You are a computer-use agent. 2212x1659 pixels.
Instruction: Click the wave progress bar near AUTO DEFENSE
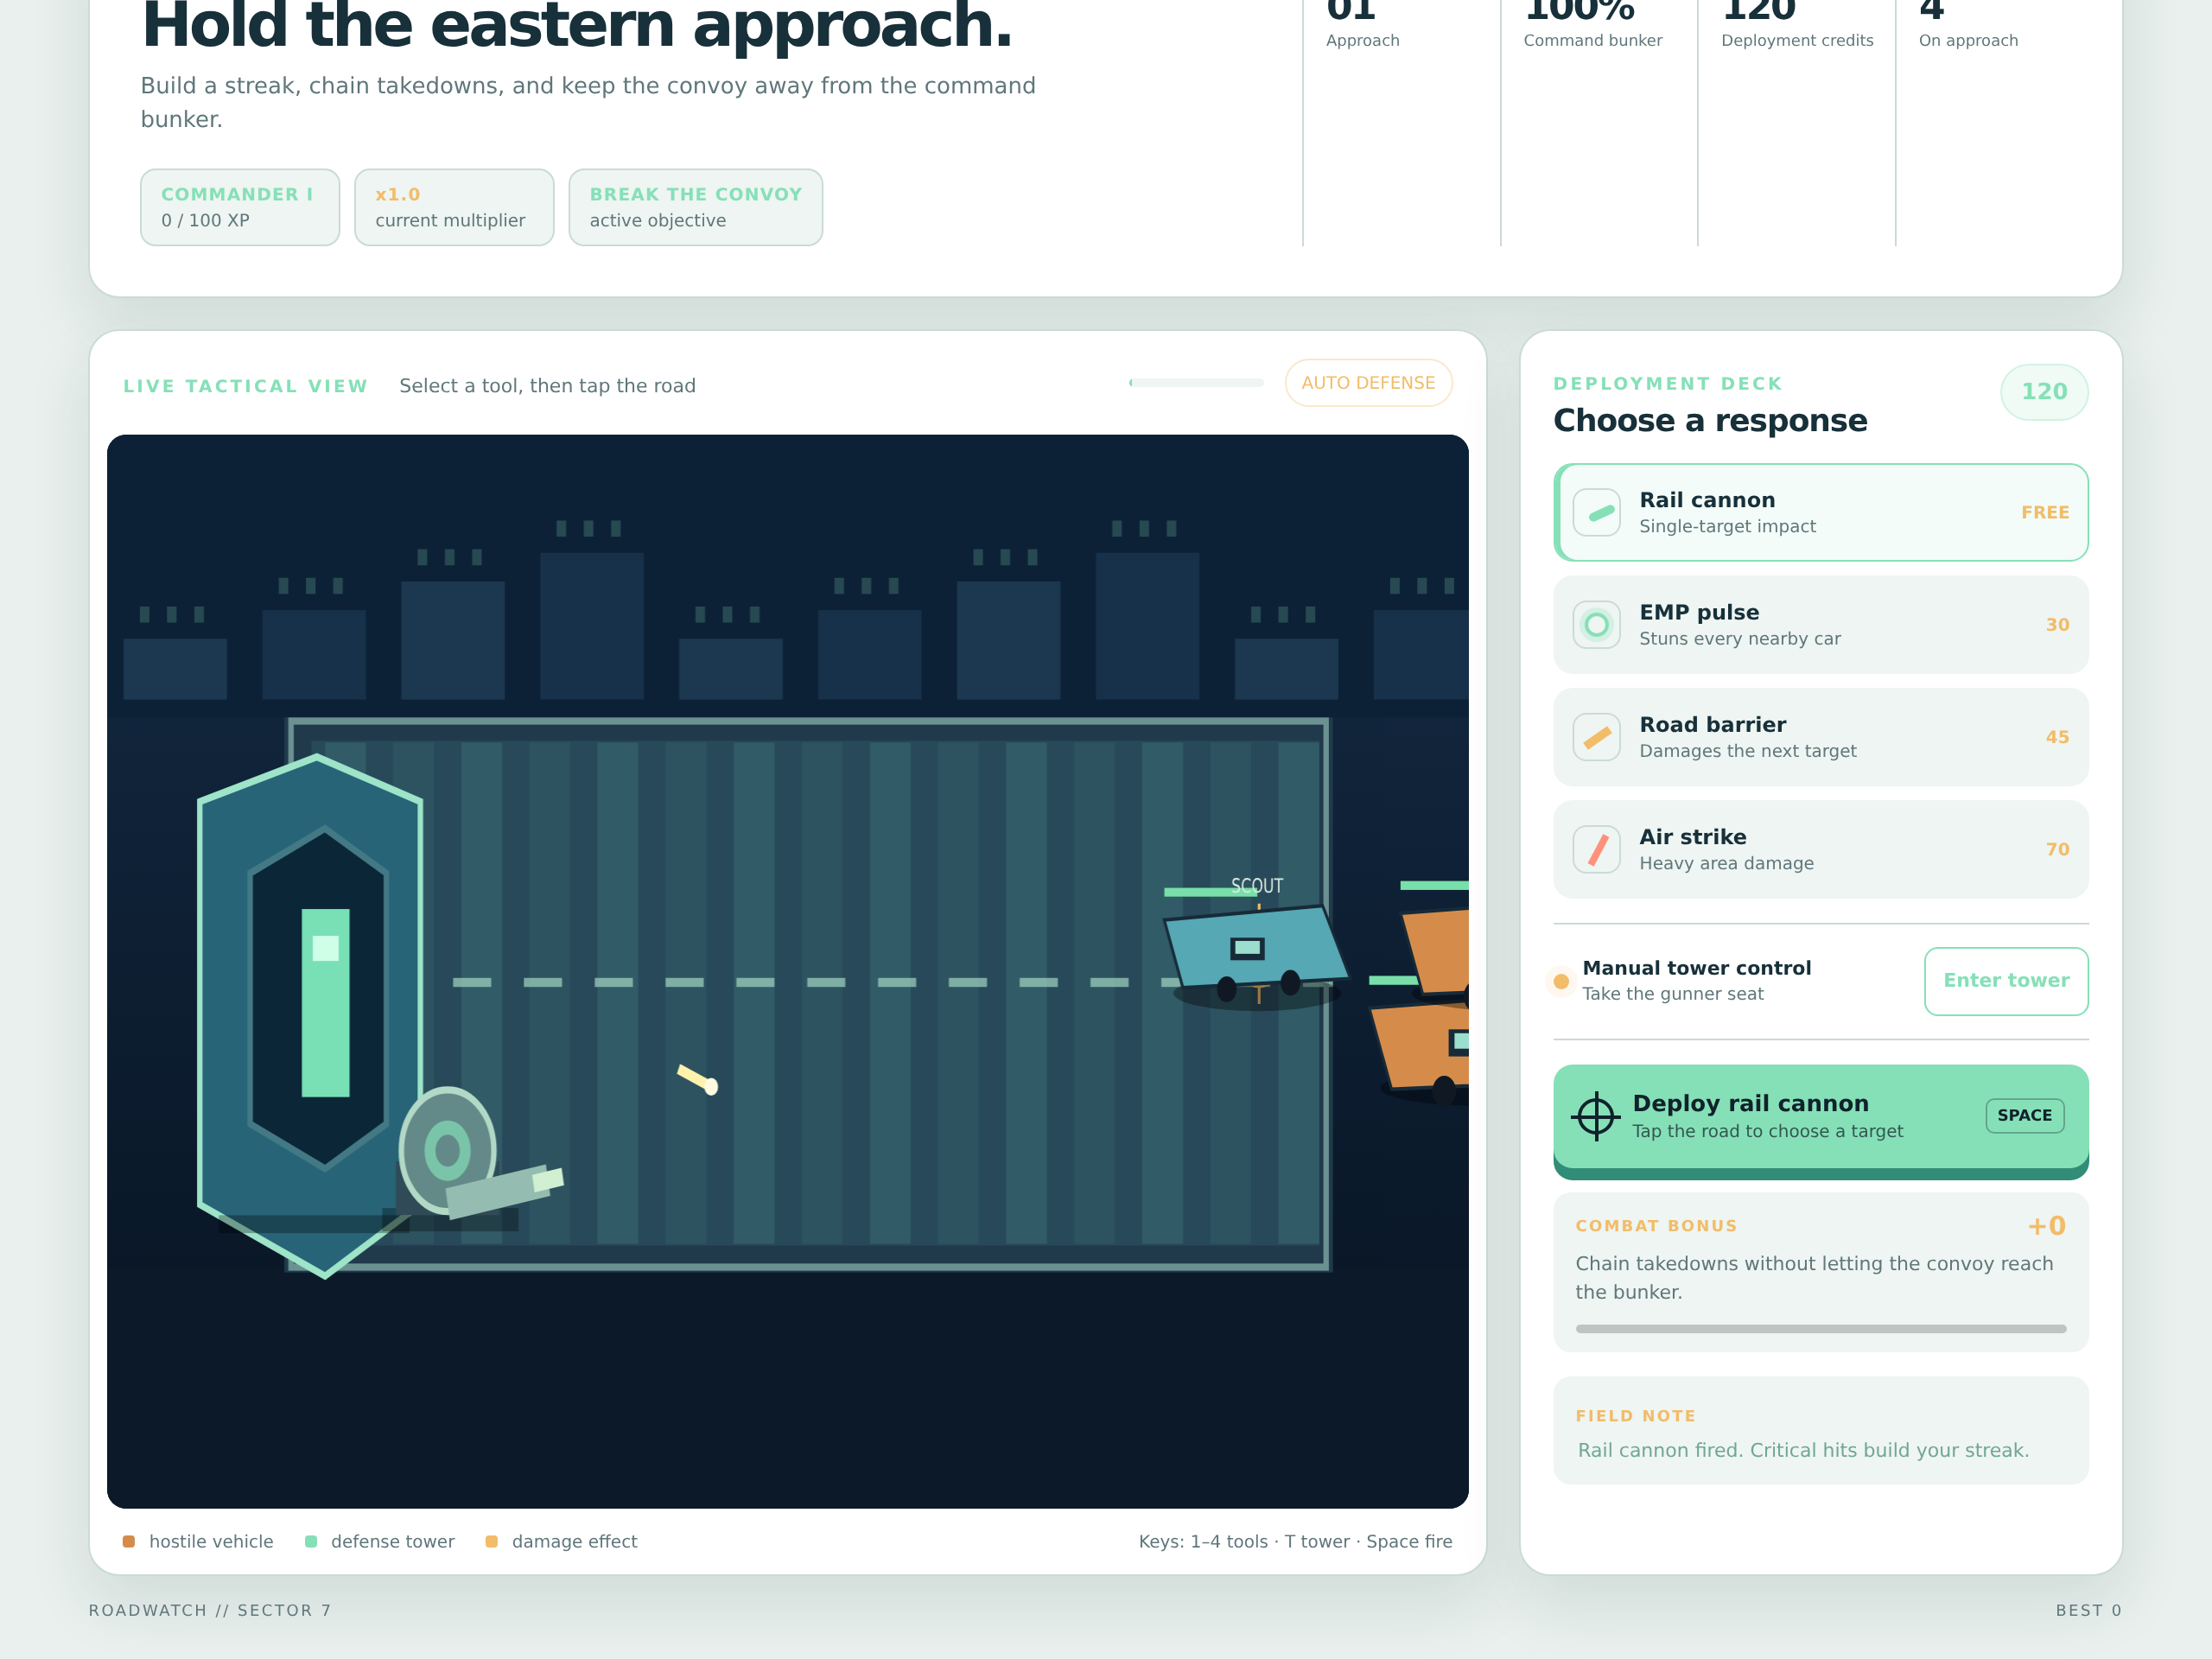(x=1196, y=383)
